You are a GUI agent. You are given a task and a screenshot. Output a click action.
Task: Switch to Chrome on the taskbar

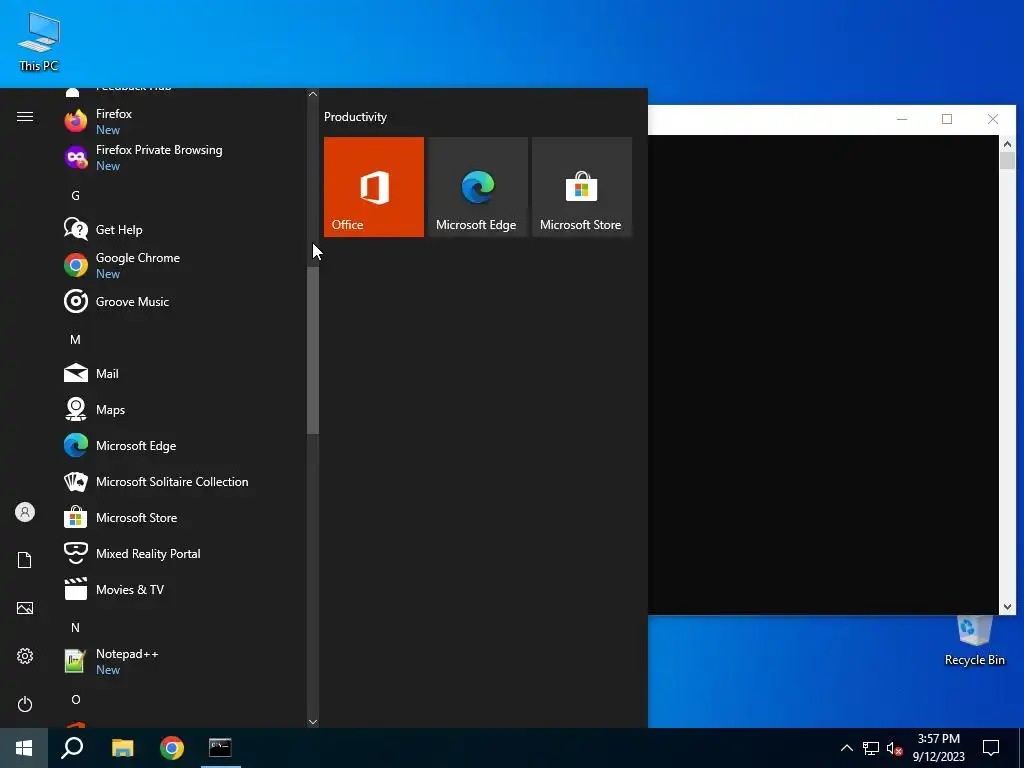coord(172,748)
